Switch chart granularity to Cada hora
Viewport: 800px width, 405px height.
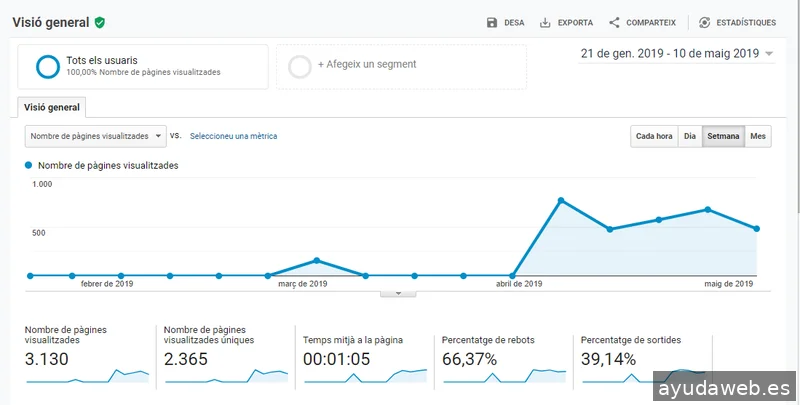tap(654, 136)
